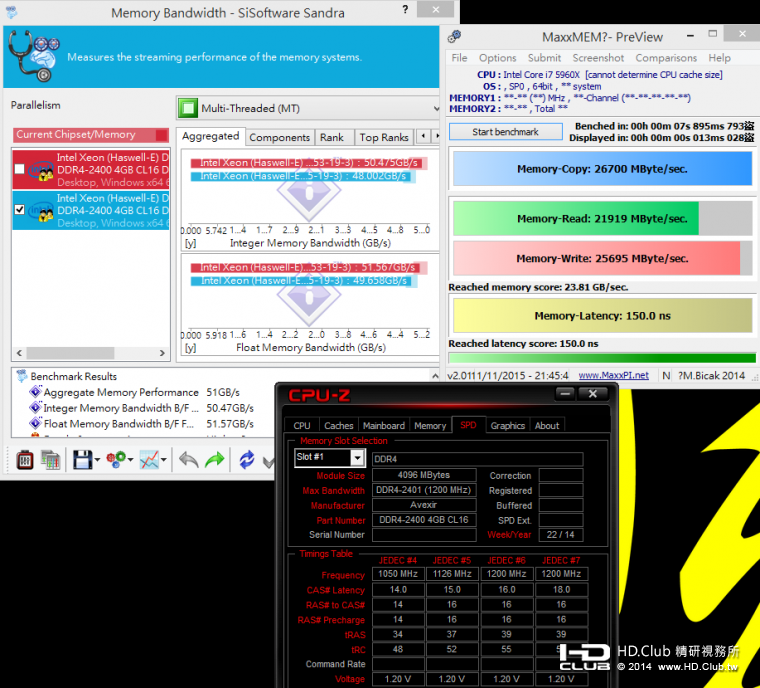The image size is (760, 688).
Task: Click the grey back arrow icon
Action: (x=187, y=460)
